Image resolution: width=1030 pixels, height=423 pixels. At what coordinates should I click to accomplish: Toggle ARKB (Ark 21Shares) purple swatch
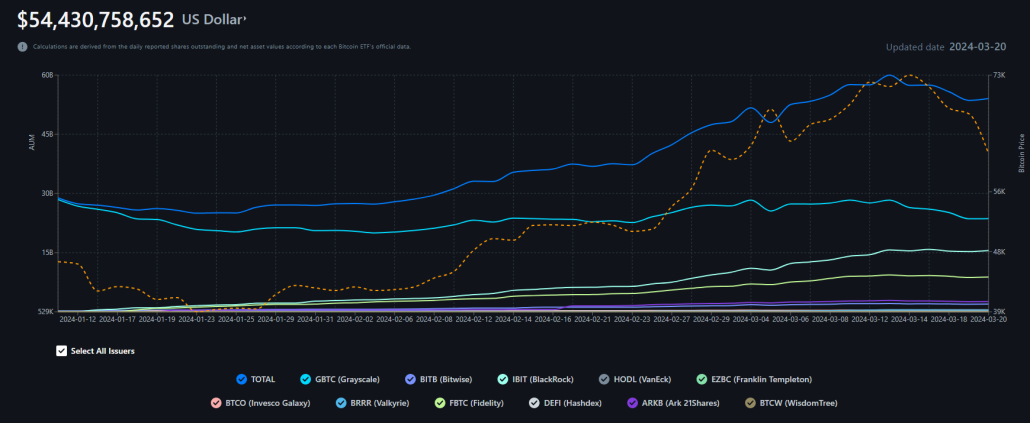click(631, 403)
